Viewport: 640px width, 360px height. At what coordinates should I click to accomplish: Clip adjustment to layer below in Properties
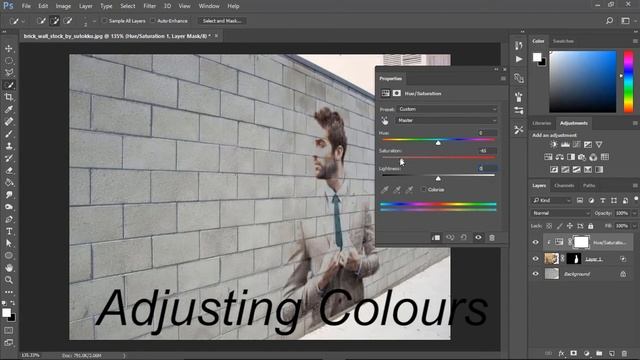point(436,238)
